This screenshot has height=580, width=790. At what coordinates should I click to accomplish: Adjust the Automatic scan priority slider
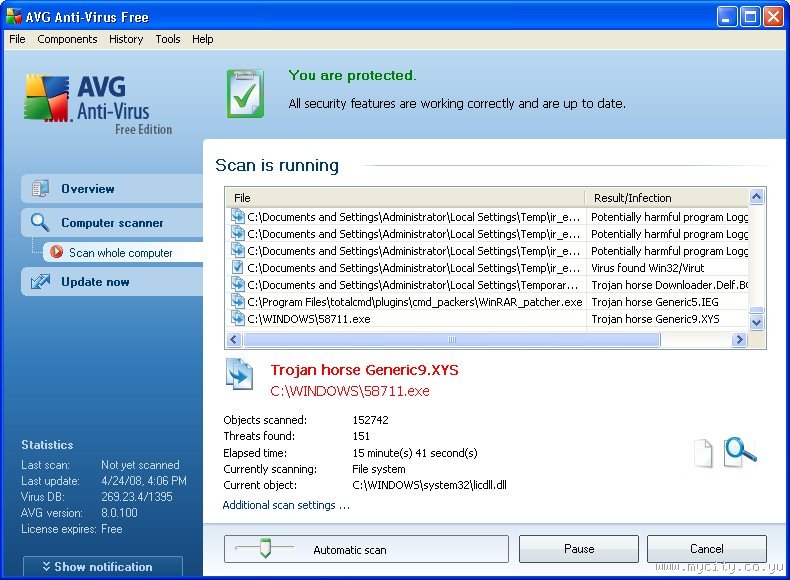click(265, 548)
